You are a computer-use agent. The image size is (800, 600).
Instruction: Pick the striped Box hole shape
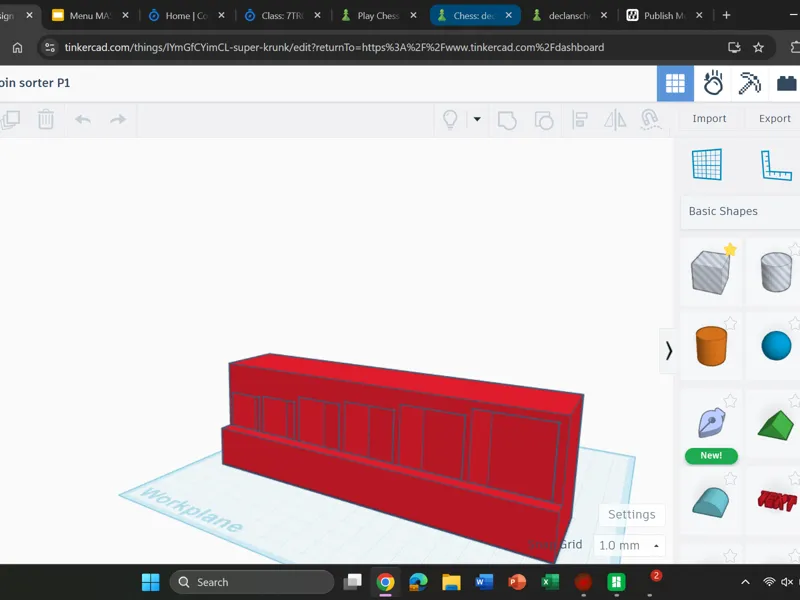pyautogui.click(x=710, y=272)
